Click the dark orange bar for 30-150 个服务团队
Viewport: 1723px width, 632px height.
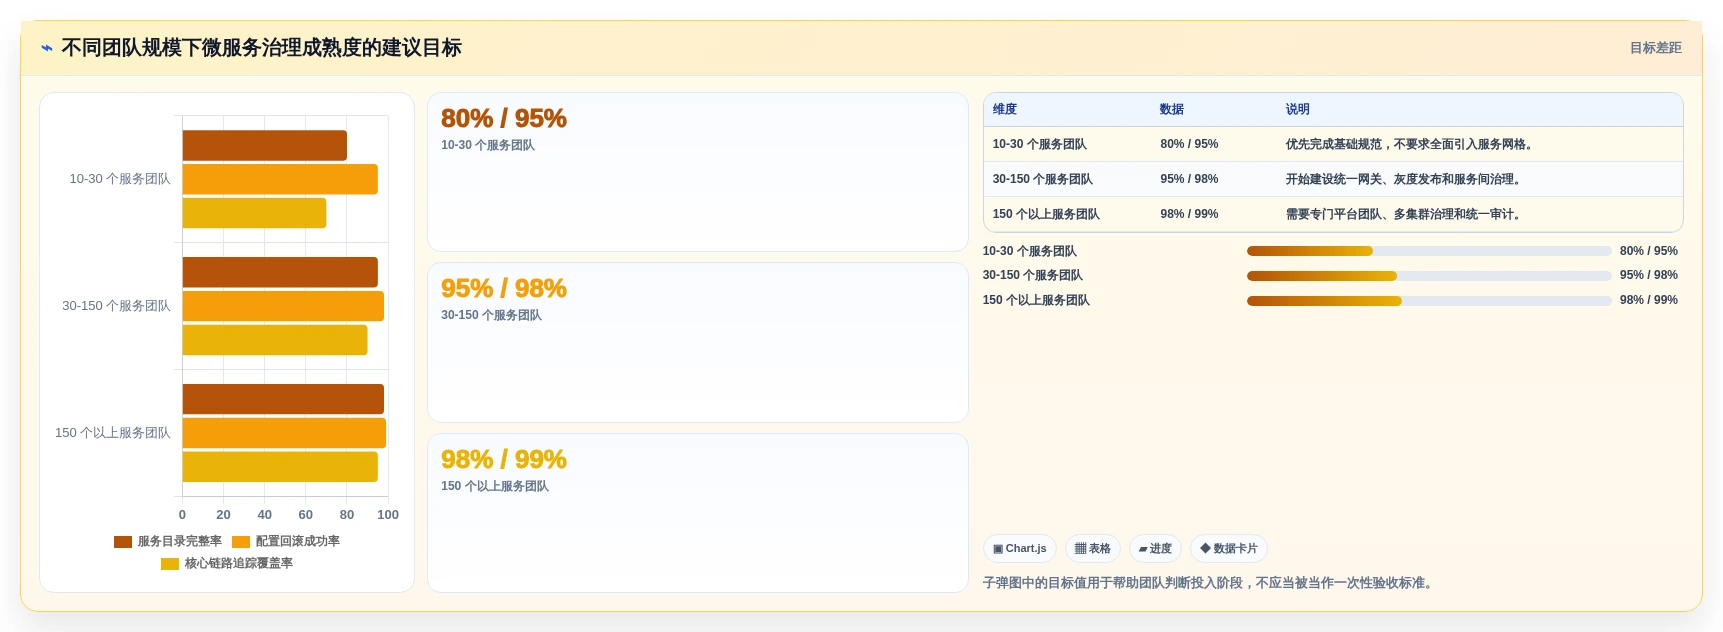click(280, 273)
